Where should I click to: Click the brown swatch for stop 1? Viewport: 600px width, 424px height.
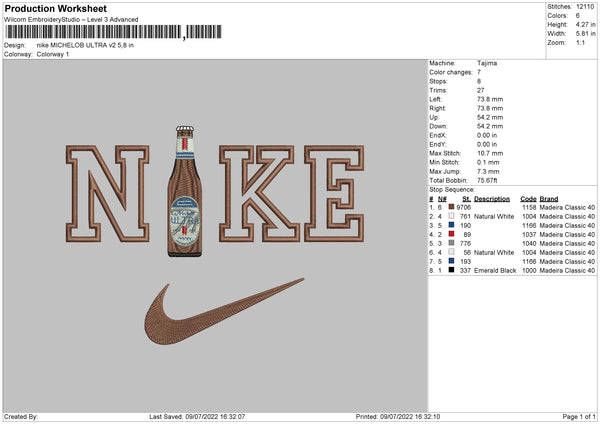pos(451,207)
